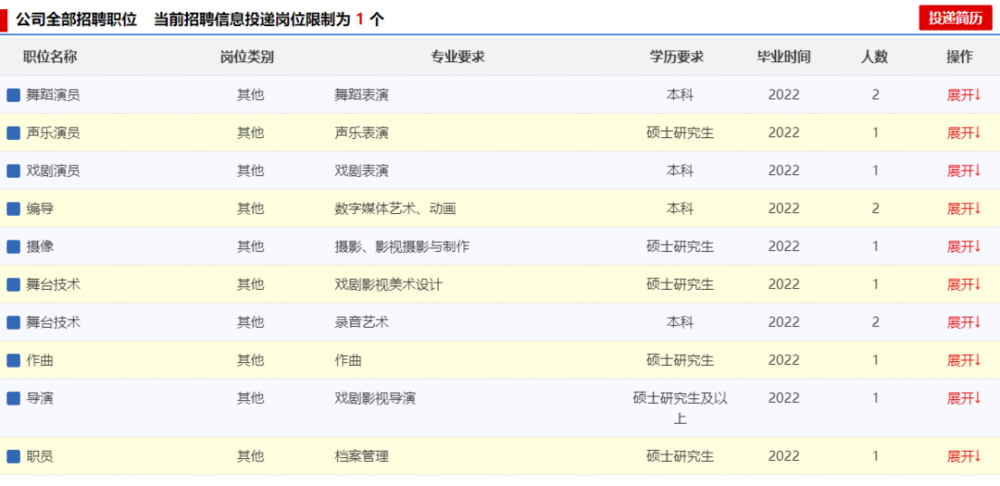Click the 岗位类别 column header
The image size is (1000, 486).
coord(247,57)
